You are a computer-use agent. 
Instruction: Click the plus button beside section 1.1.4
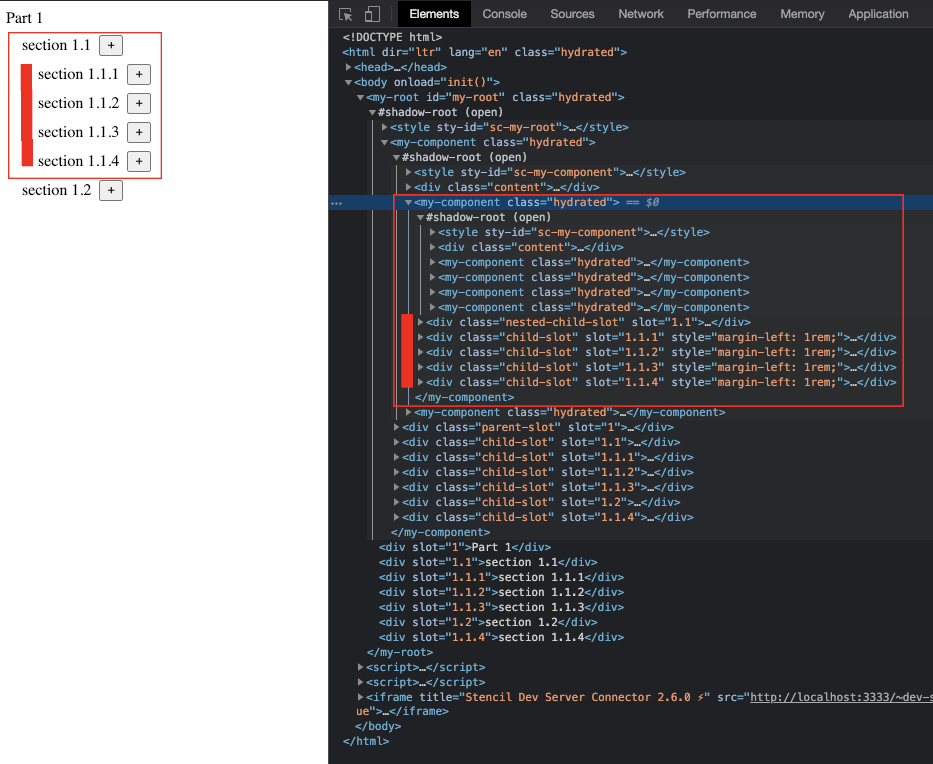click(x=139, y=161)
